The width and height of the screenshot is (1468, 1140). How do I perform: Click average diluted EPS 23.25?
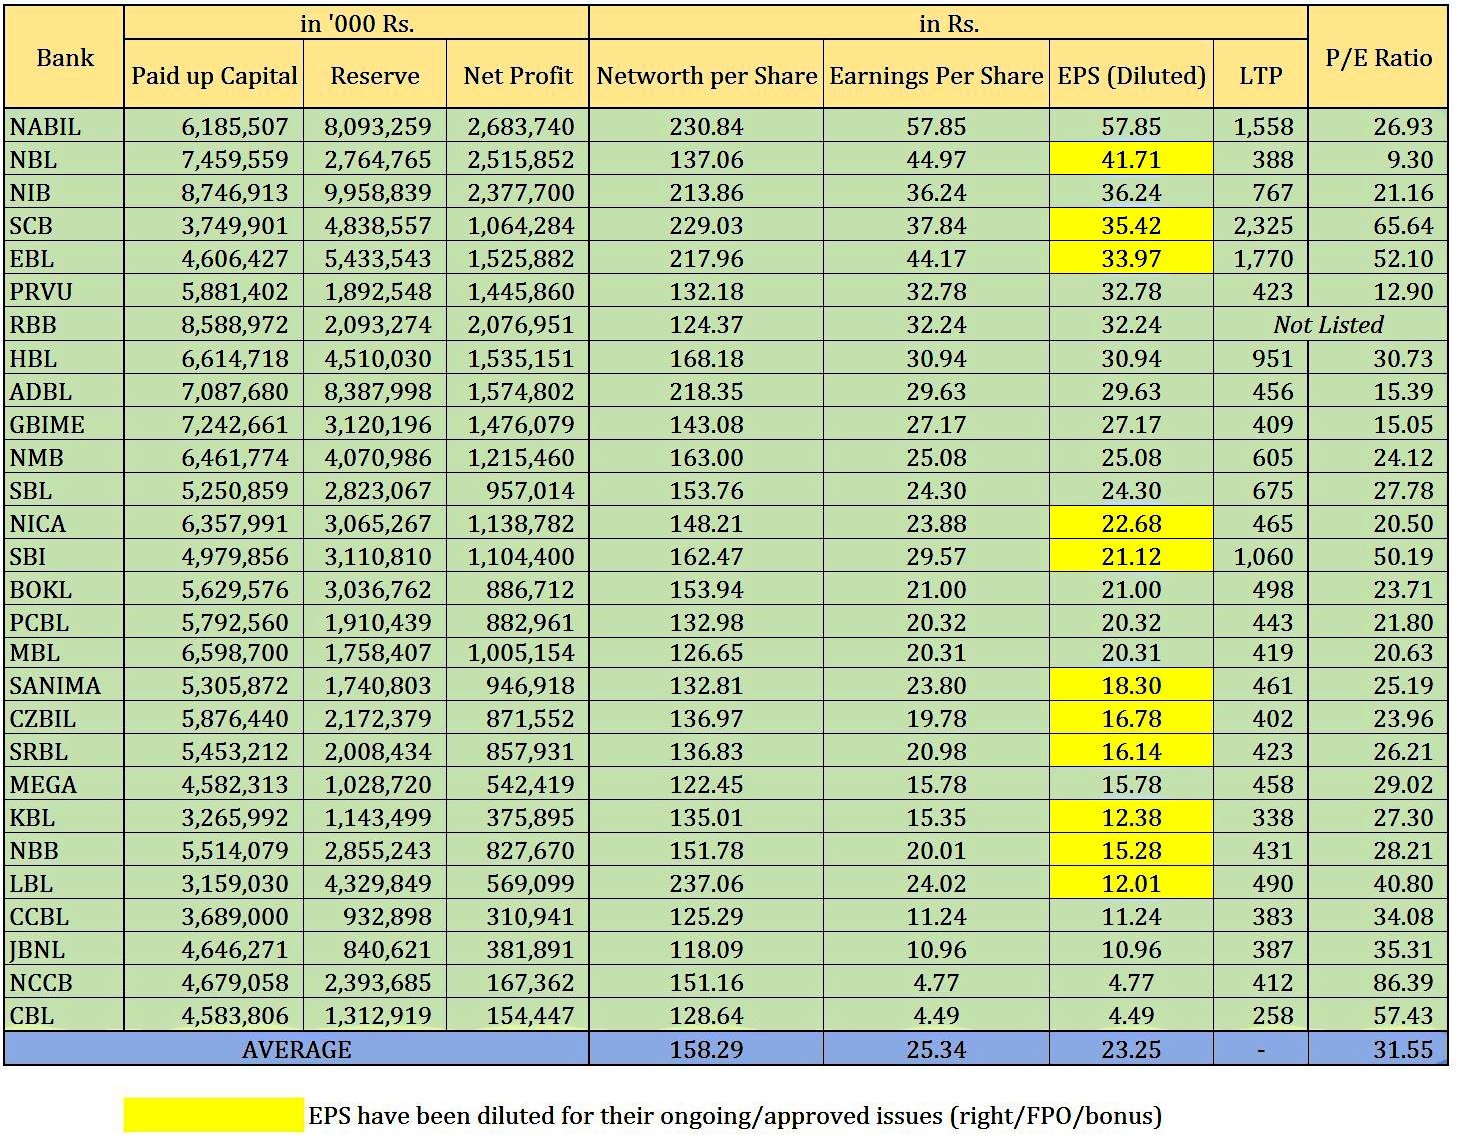point(1131,1049)
